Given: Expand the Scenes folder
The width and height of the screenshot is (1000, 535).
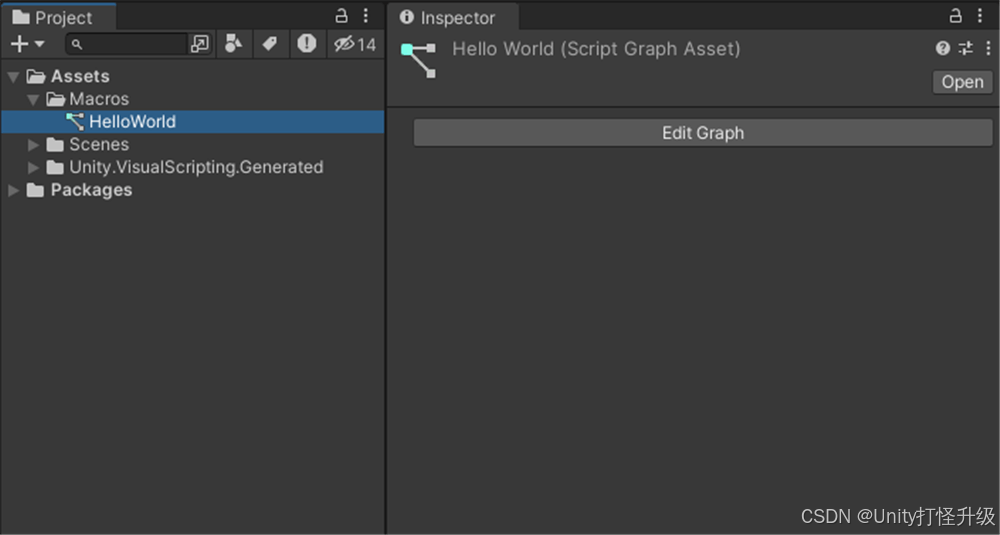Looking at the screenshot, I should (33, 145).
